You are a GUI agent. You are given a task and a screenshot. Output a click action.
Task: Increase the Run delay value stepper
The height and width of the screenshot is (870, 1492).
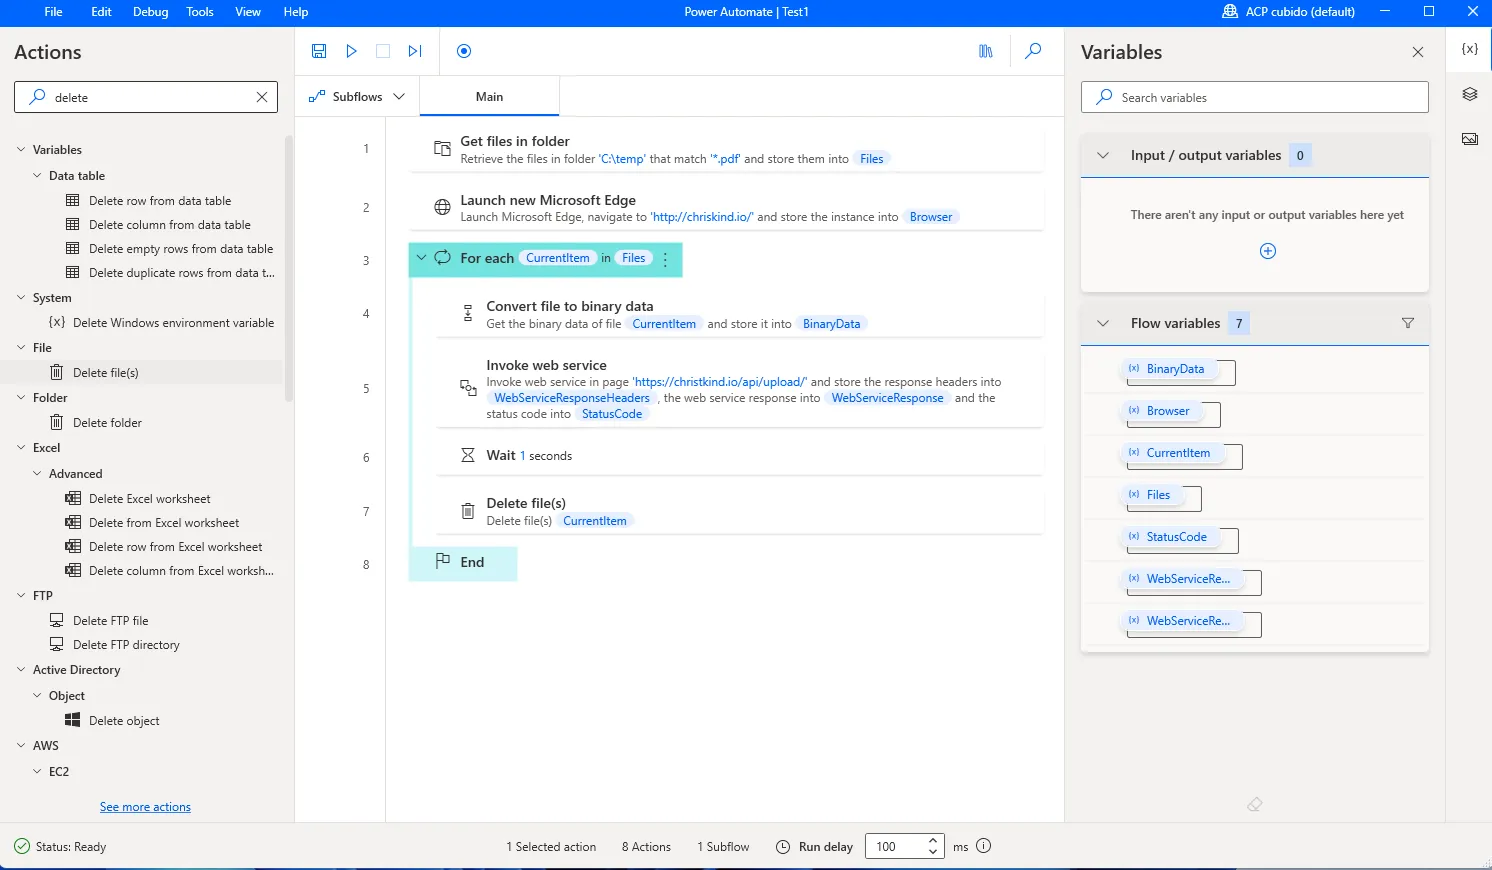tap(932, 840)
